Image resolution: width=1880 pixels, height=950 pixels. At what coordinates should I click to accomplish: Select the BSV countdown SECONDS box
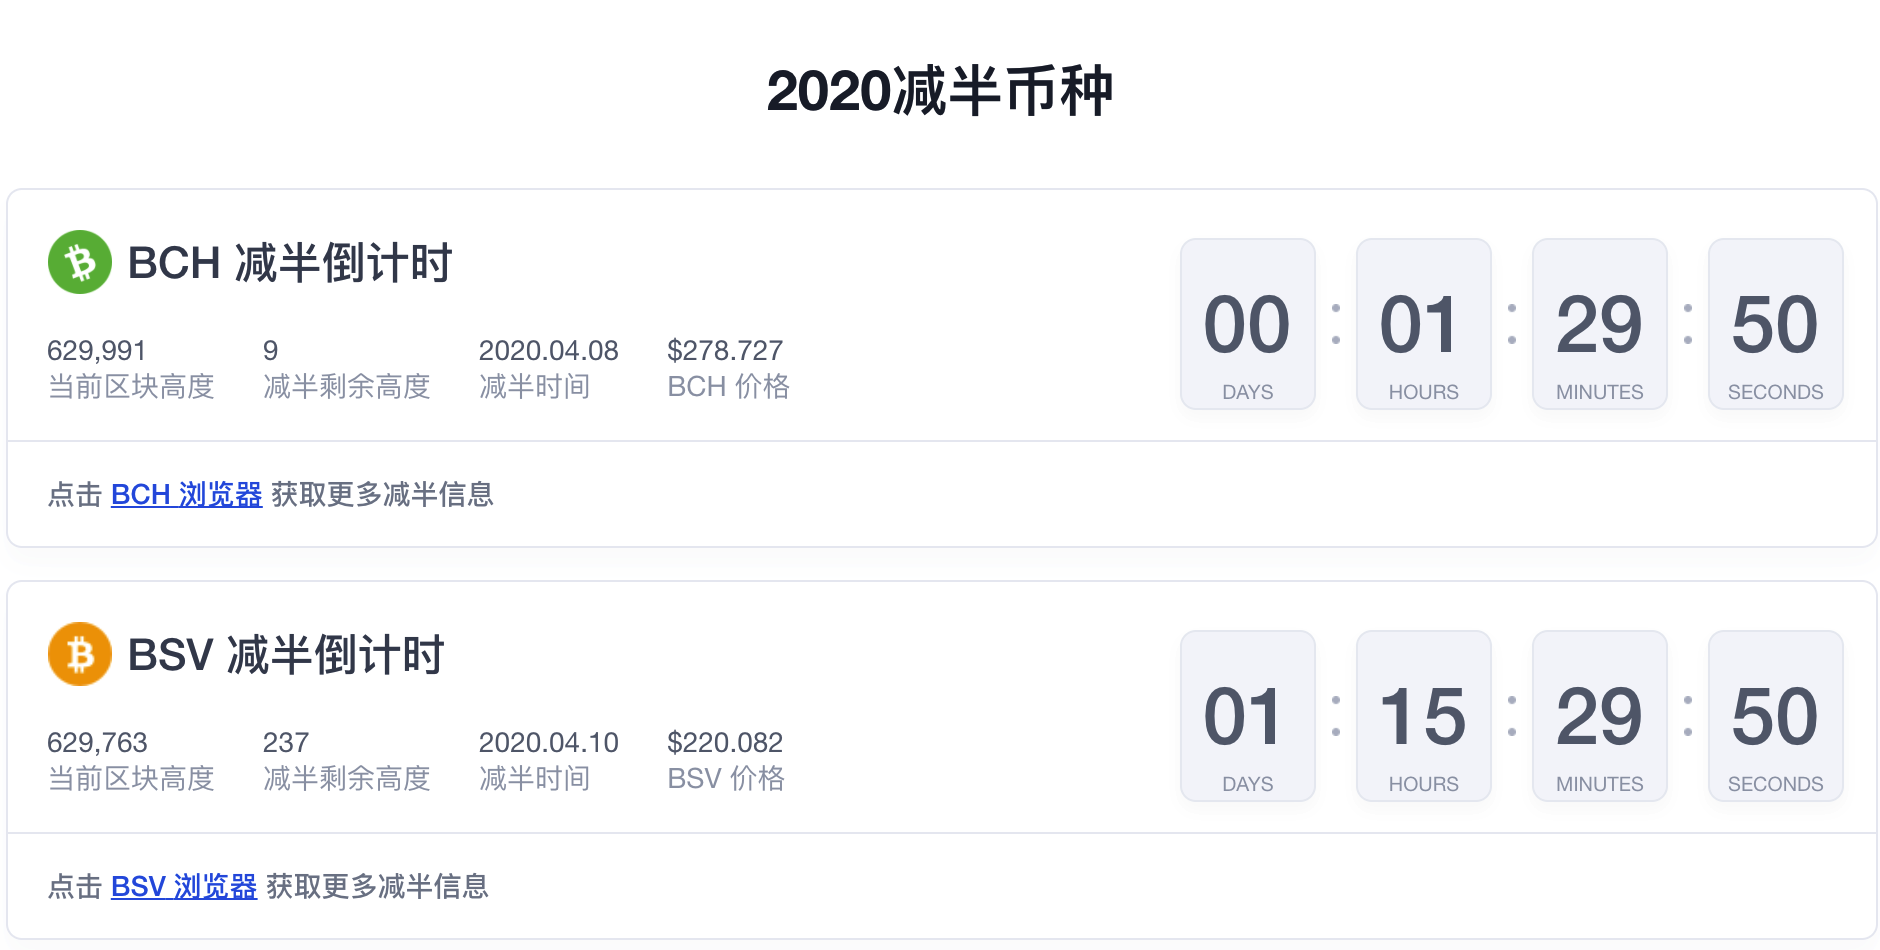pos(1776,716)
